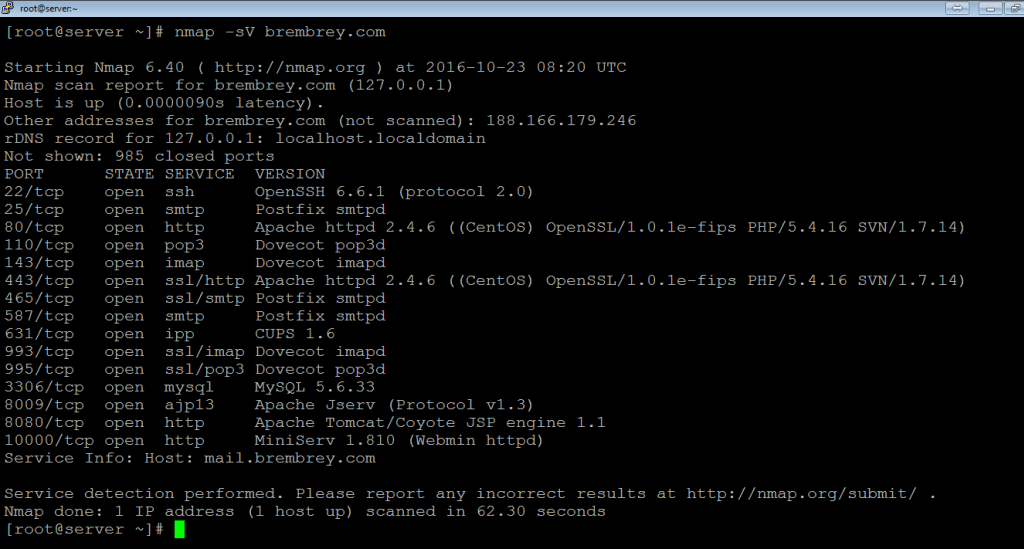Click the 10000/tcp port entry
1024x549 pixels.
[x=49, y=441]
